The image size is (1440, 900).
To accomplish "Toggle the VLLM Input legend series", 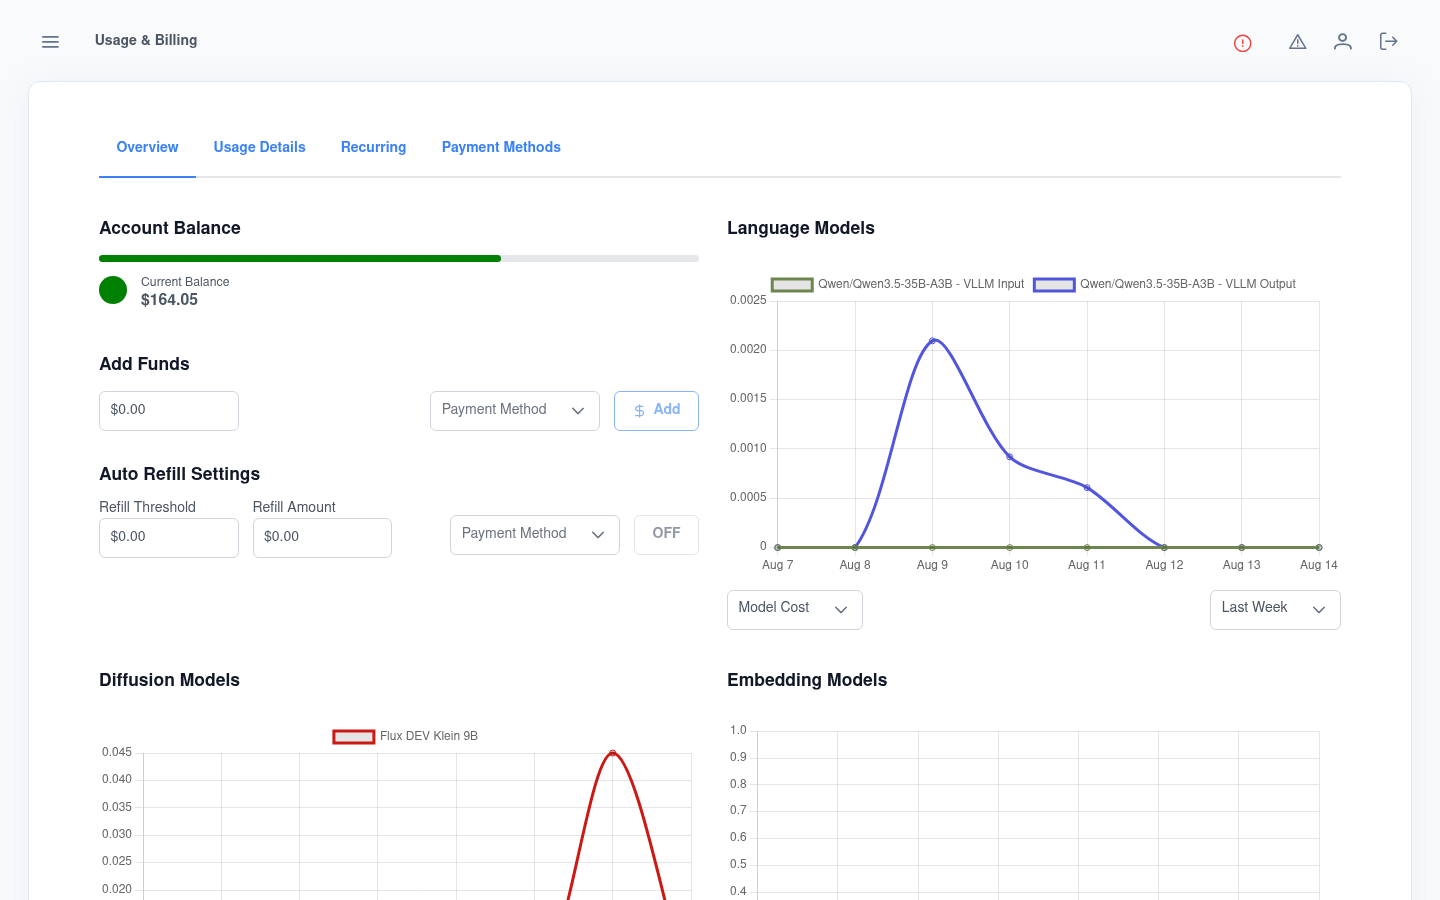I will point(898,284).
